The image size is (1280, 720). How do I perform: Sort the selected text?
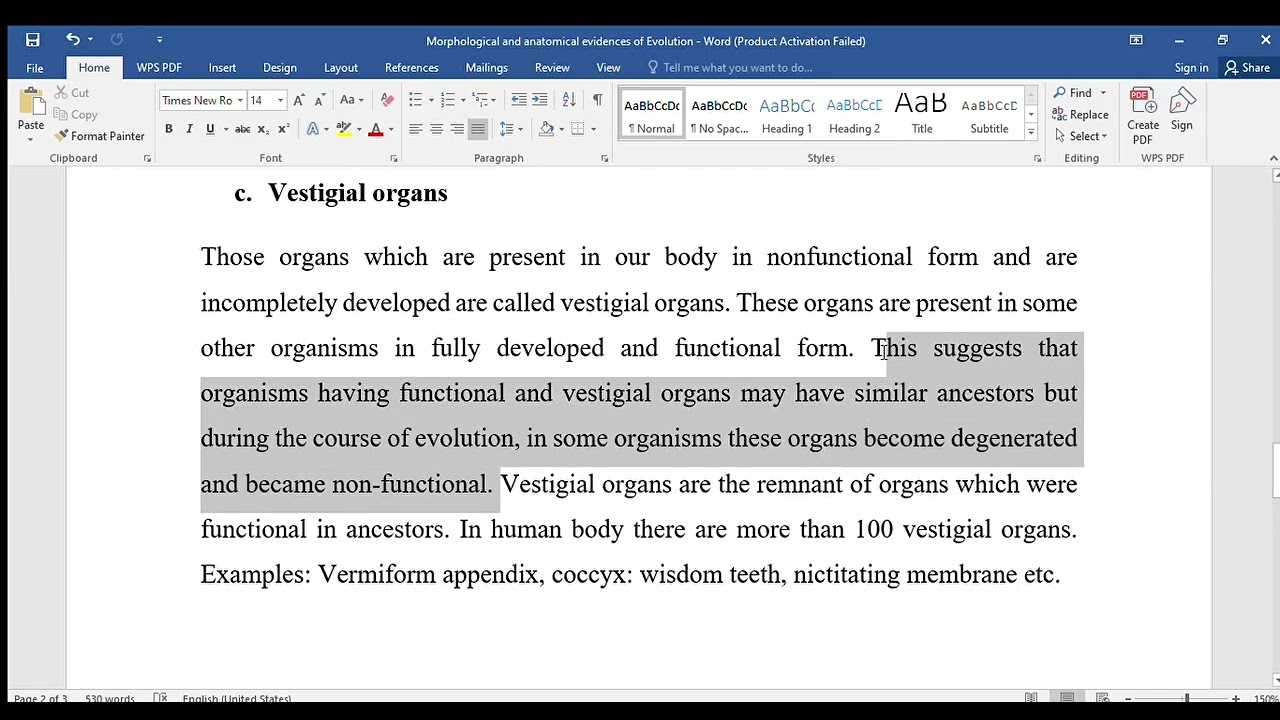[x=569, y=100]
